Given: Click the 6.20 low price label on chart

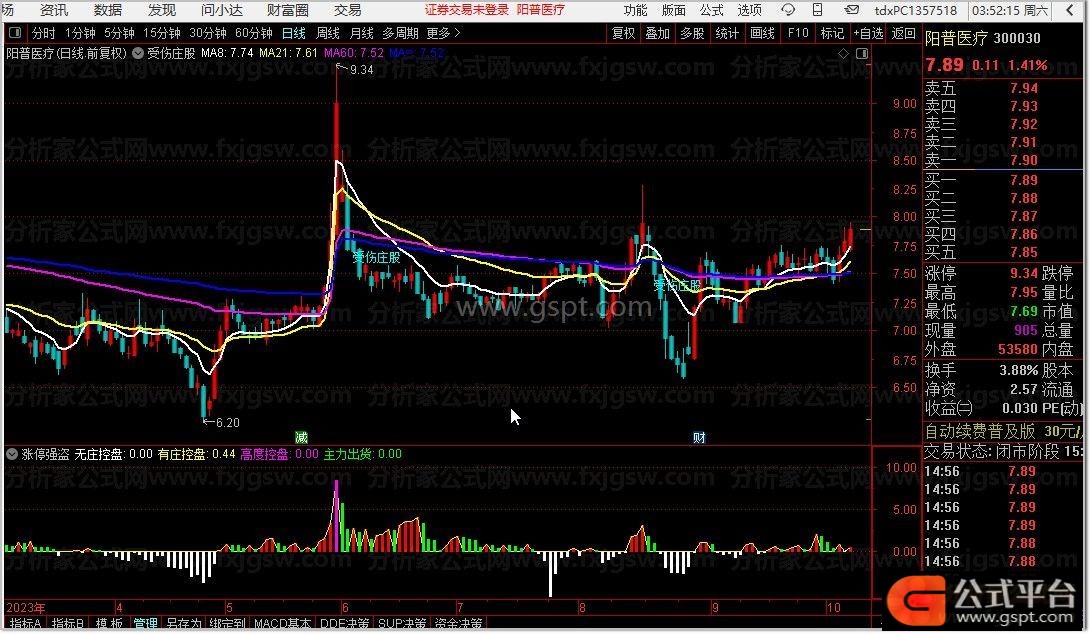Looking at the screenshot, I should 226,422.
